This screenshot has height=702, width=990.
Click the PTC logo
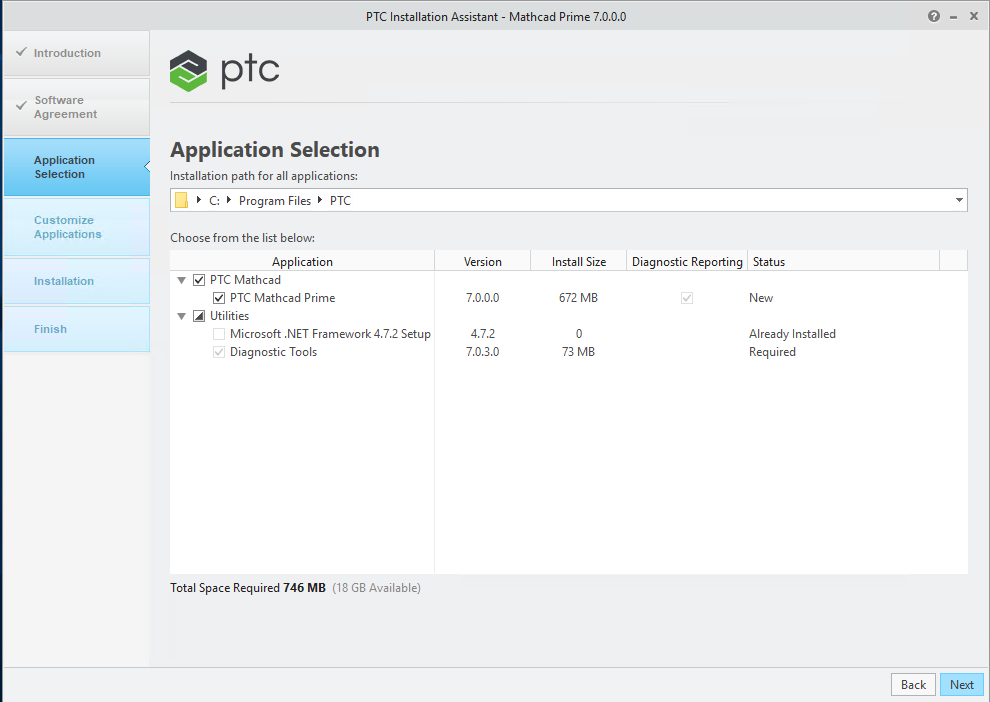[x=225, y=71]
